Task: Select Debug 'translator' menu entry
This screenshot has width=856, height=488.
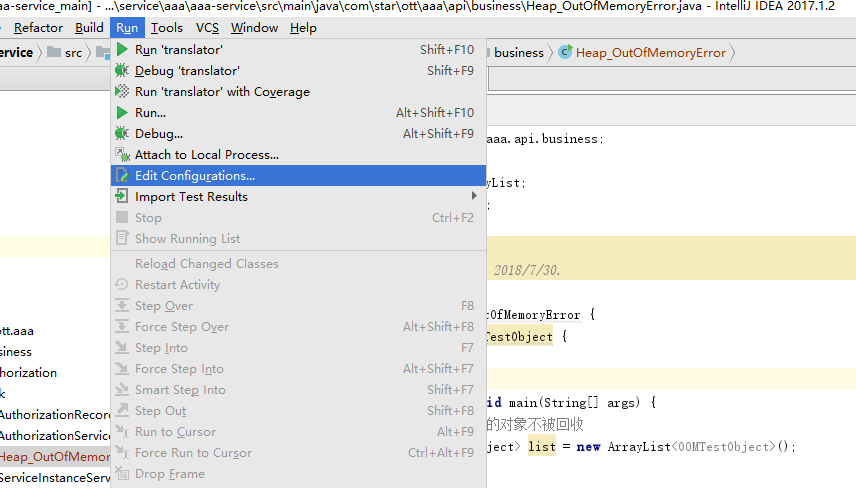Action: [298, 70]
